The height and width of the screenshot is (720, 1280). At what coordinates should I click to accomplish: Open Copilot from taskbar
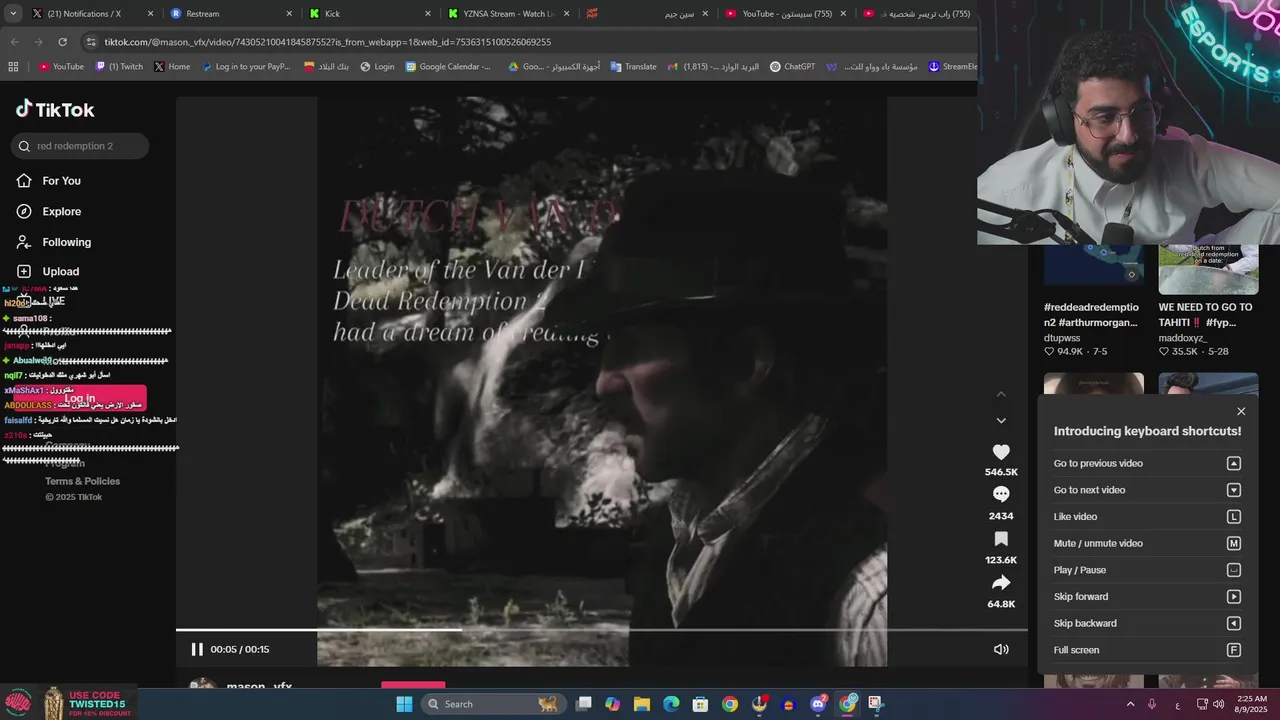(613, 704)
